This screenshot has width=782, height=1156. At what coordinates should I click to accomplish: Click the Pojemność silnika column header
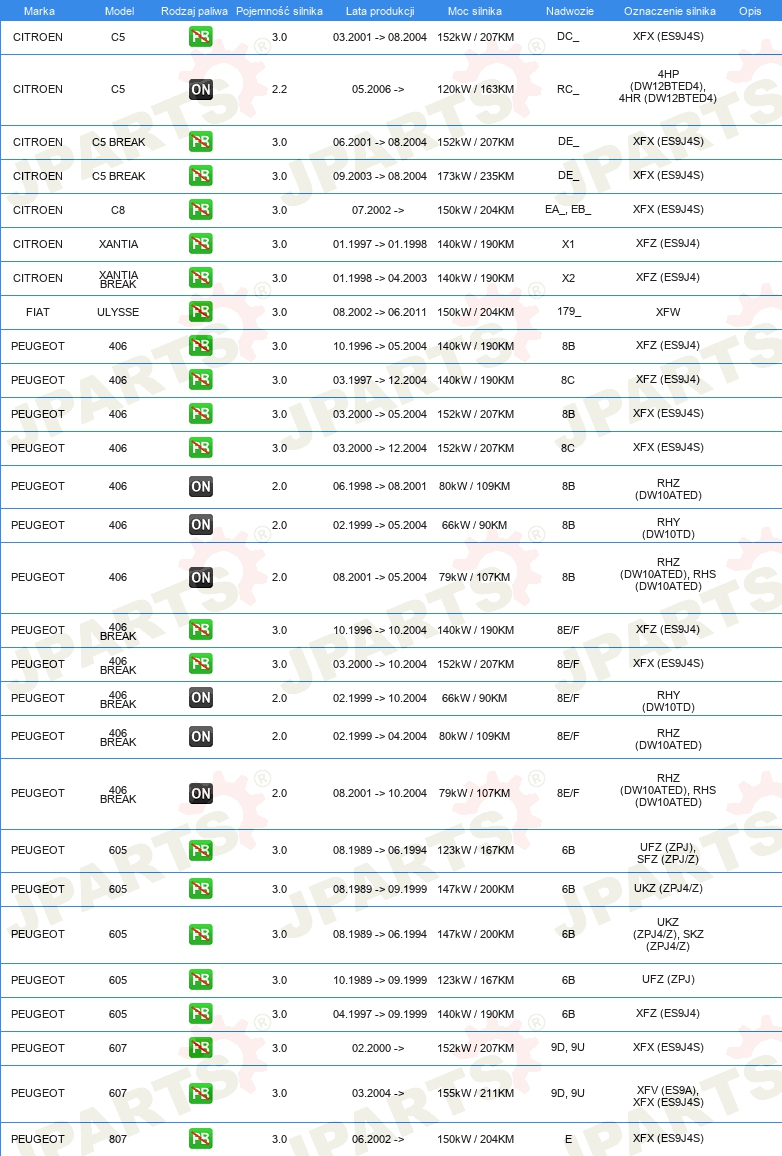pos(279,11)
